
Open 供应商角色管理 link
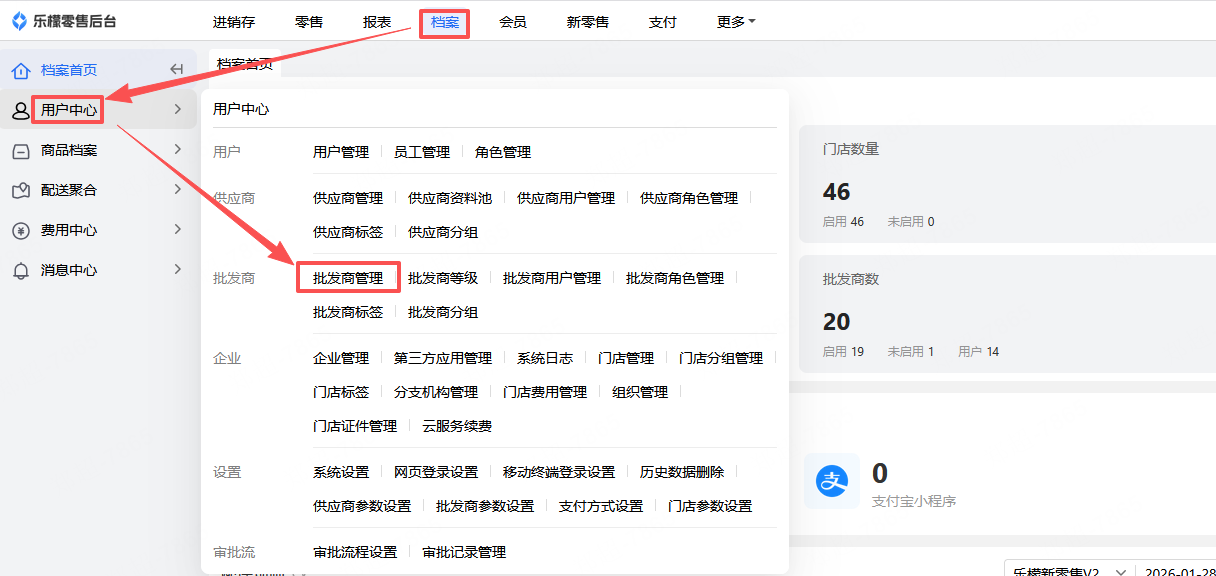689,198
